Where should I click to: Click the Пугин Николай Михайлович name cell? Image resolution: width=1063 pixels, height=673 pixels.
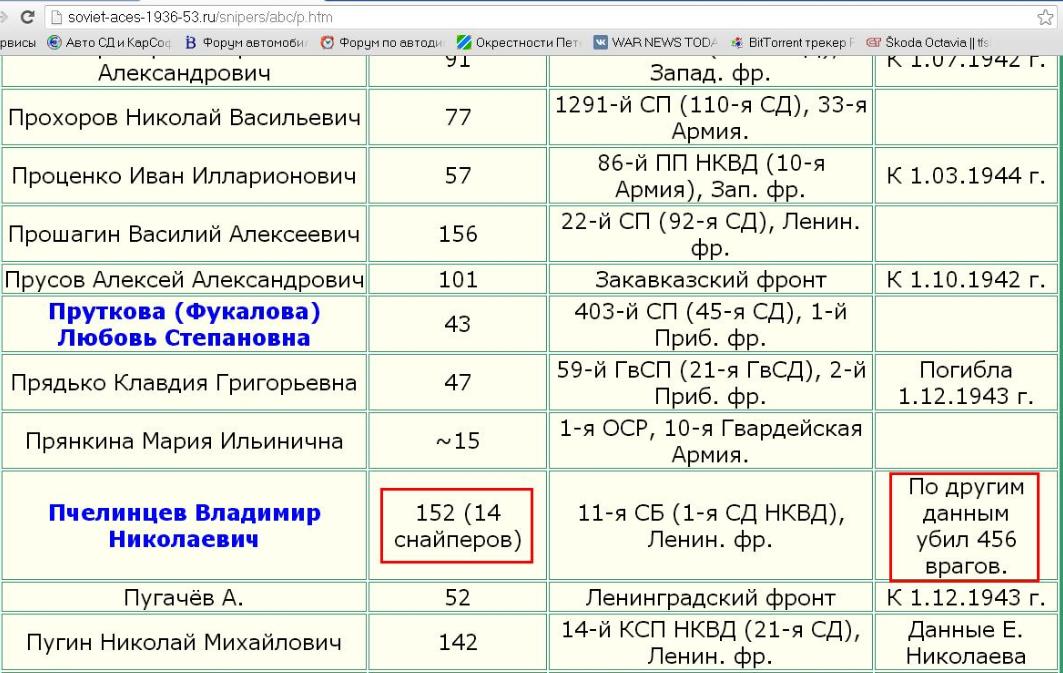184,642
